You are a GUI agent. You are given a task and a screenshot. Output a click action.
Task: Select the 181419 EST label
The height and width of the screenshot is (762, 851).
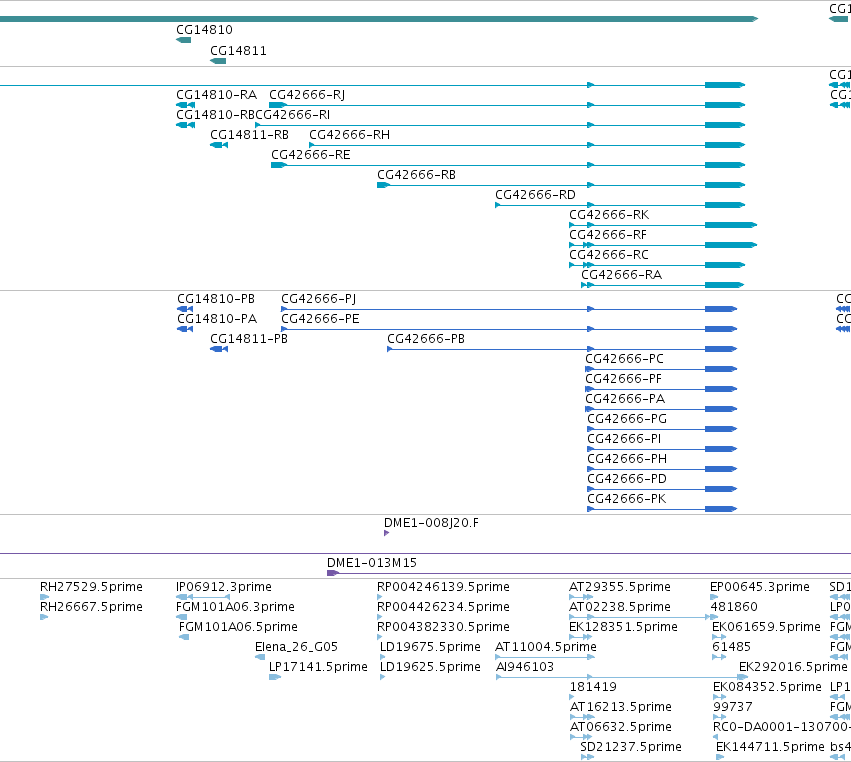click(x=593, y=687)
